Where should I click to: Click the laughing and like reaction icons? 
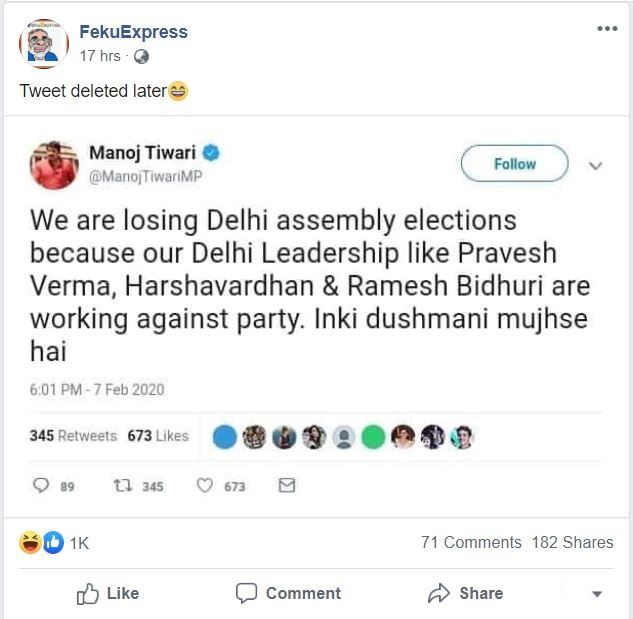click(x=44, y=542)
